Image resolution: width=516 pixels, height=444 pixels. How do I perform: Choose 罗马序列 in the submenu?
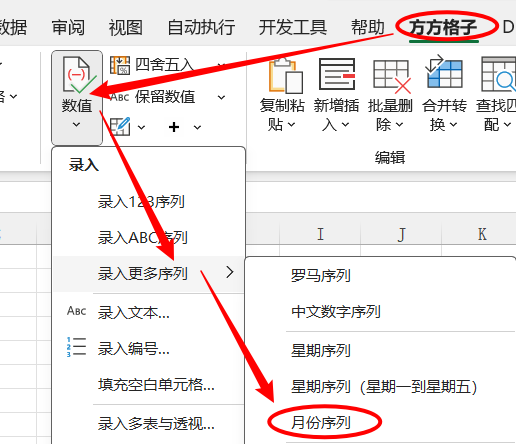click(x=321, y=276)
